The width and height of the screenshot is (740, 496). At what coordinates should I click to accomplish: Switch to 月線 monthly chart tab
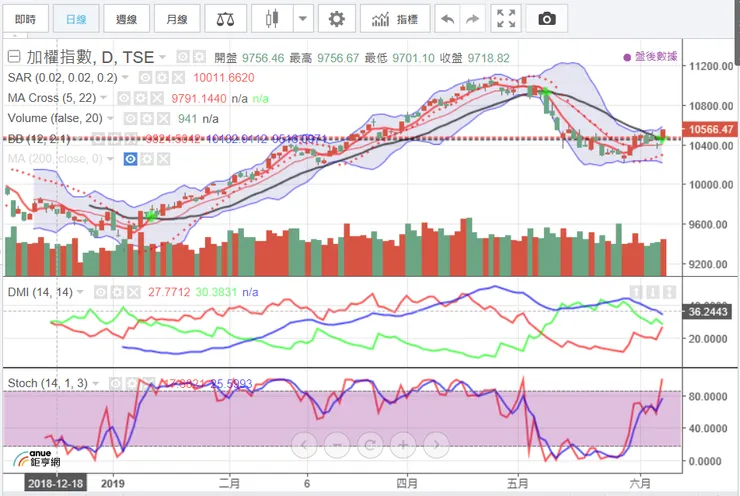pyautogui.click(x=177, y=19)
